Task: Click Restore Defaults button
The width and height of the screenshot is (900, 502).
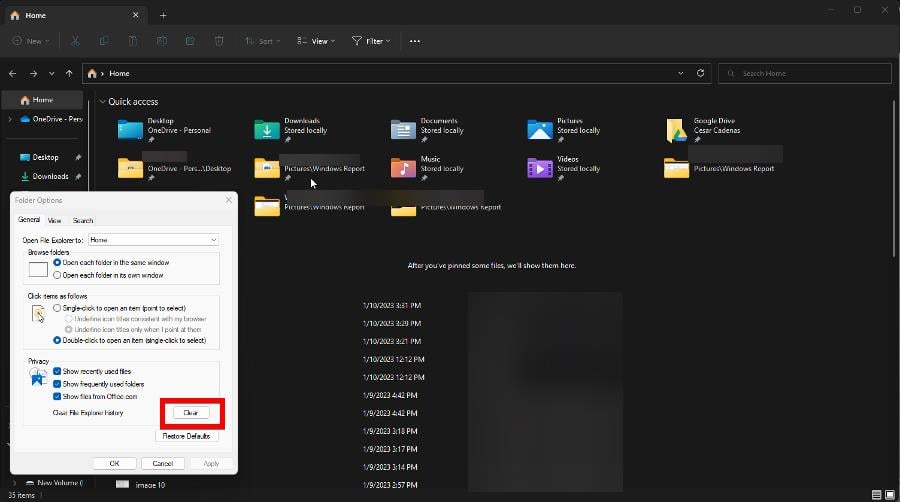Action: pyautogui.click(x=187, y=436)
